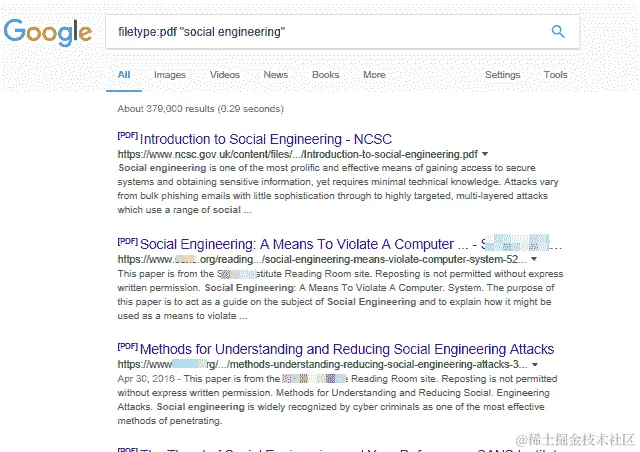Select the All results tab
Viewport: 640px width, 452px height.
(x=124, y=75)
